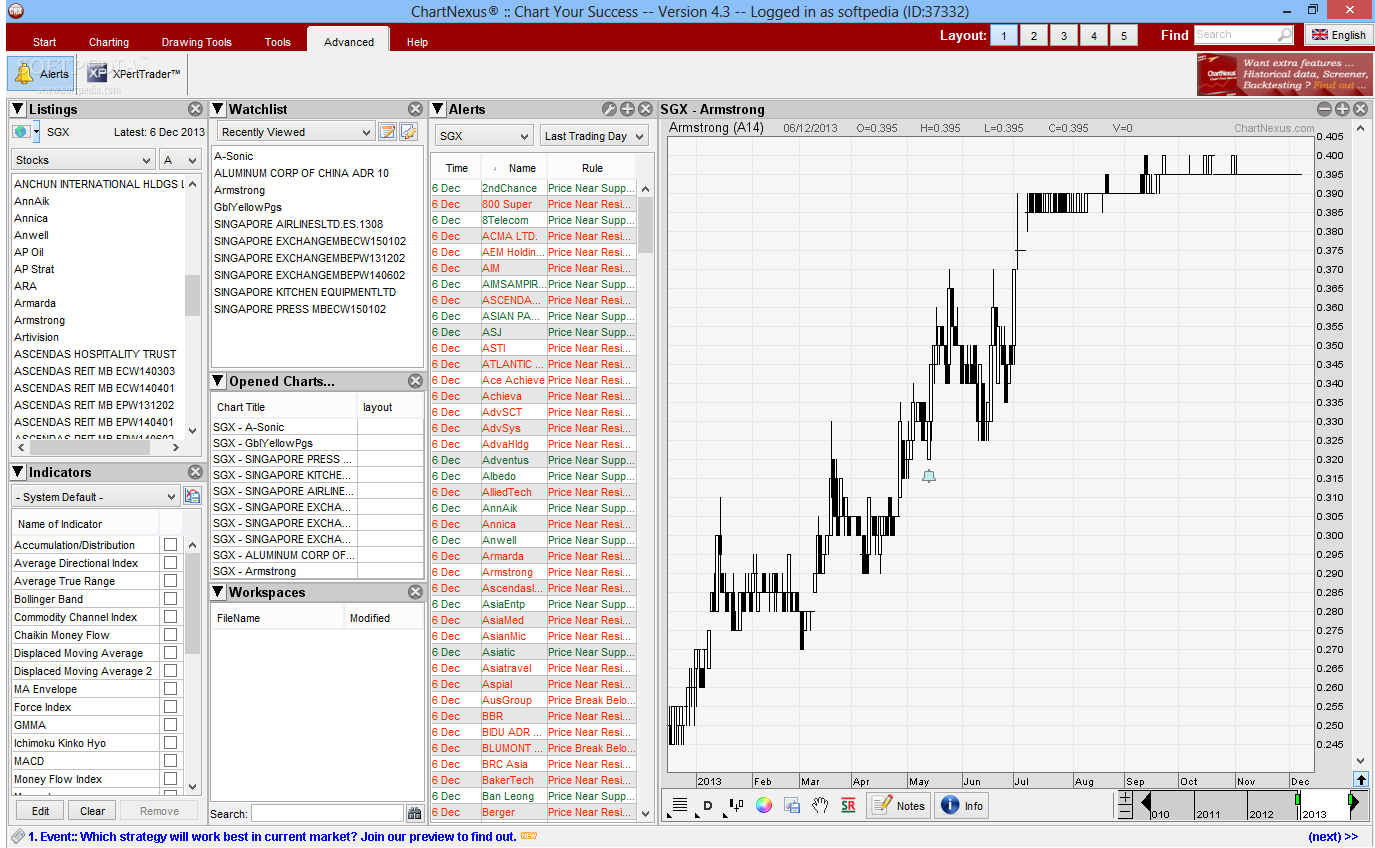This screenshot has height=848, width=1375.
Task: Click the timeline zoom out minus
Action: (1125, 813)
